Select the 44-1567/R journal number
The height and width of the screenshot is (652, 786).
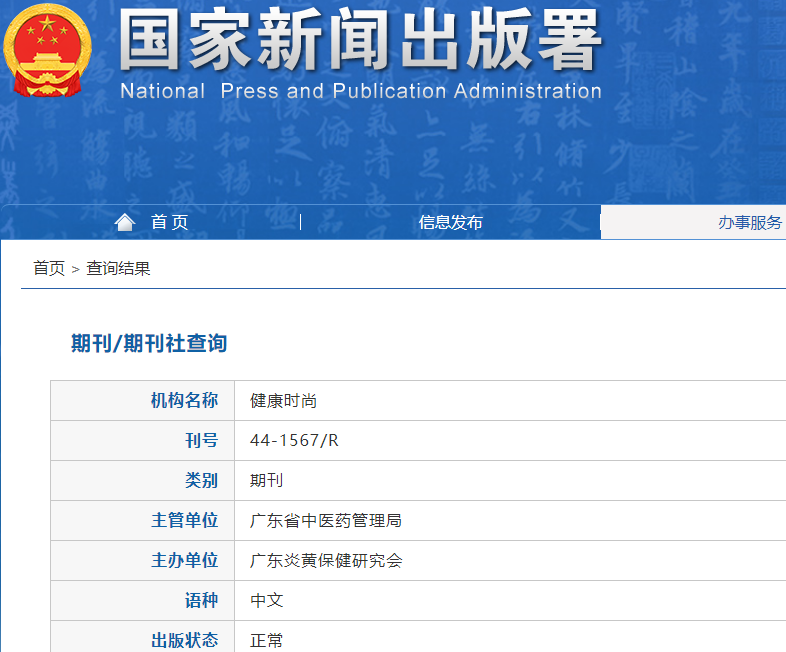coord(294,441)
